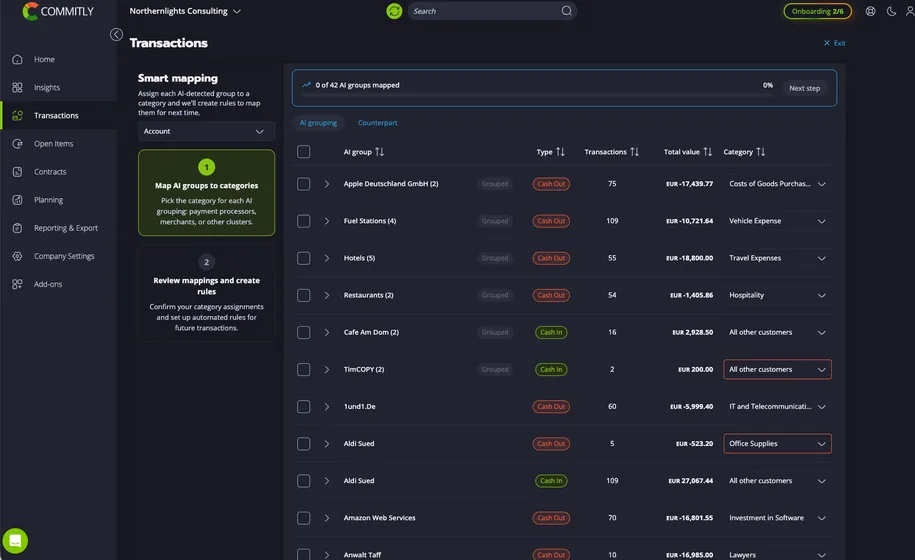The width and height of the screenshot is (915, 560).
Task: Go to Transactions in sidebar
Action: (x=56, y=116)
